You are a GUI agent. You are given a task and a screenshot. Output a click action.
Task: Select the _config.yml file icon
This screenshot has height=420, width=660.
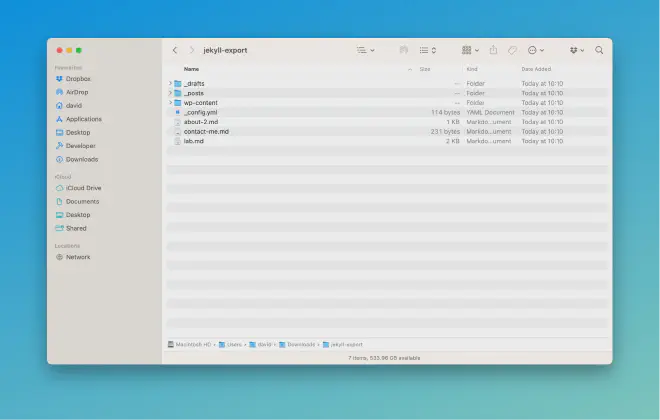(x=178, y=112)
